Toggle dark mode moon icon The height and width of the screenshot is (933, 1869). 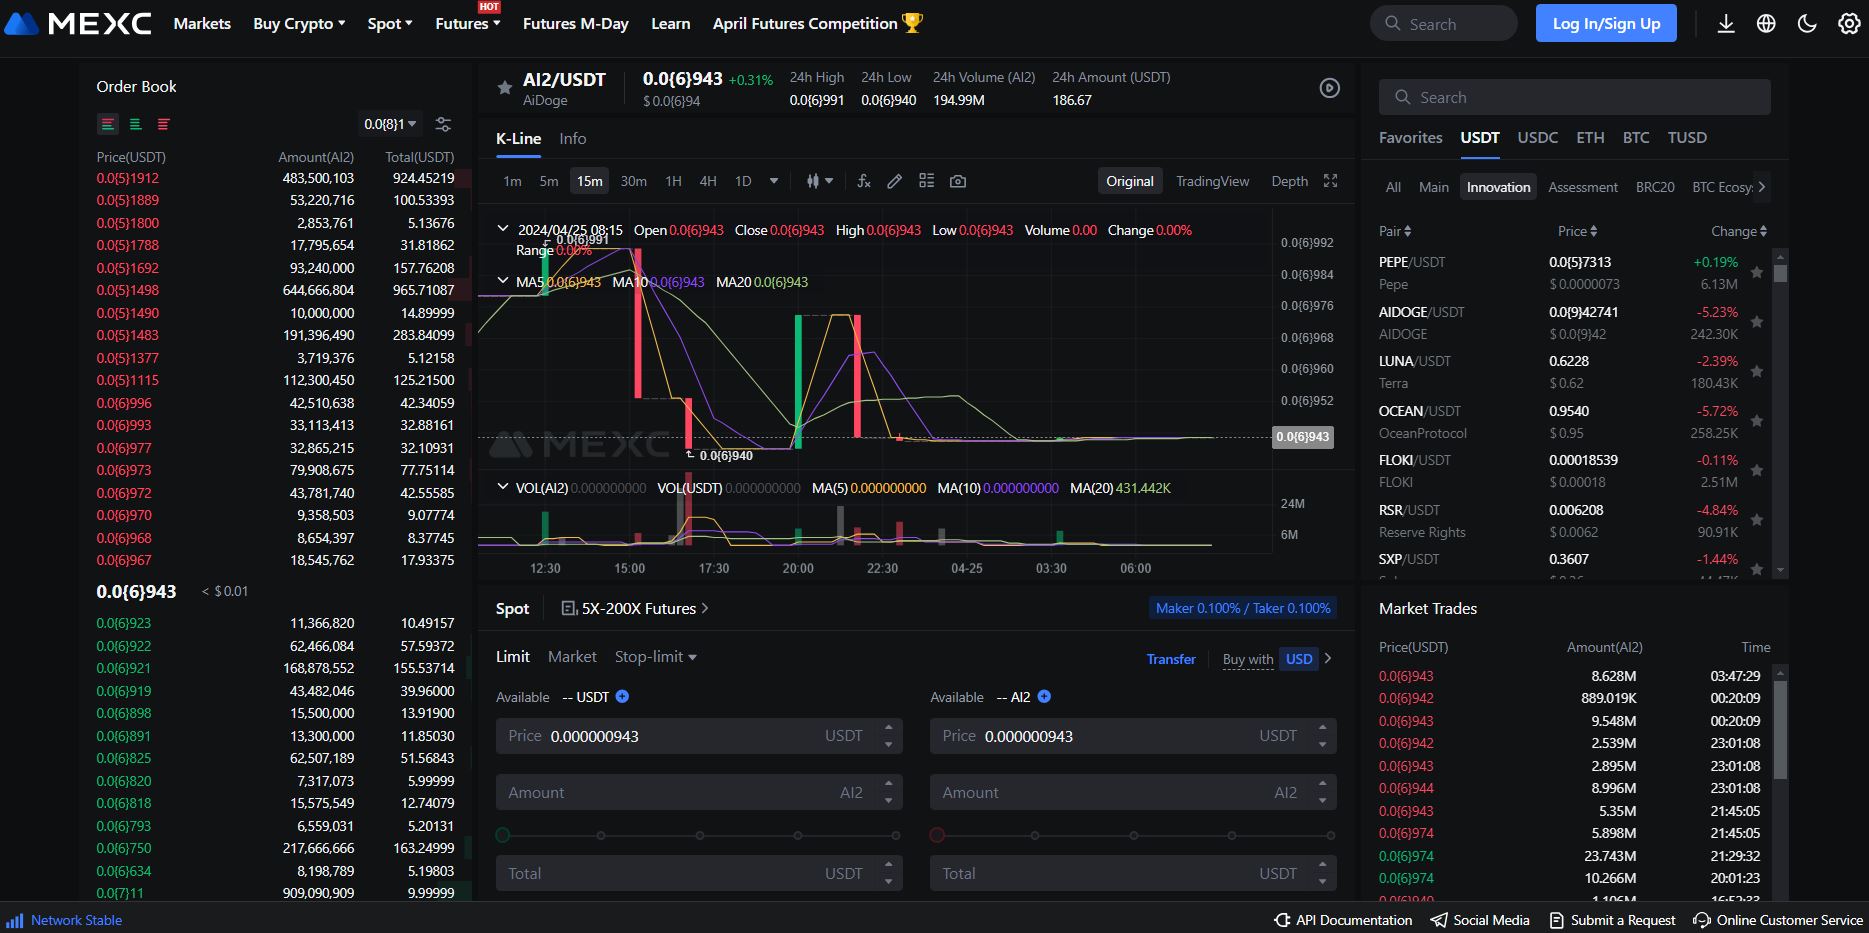click(x=1807, y=23)
